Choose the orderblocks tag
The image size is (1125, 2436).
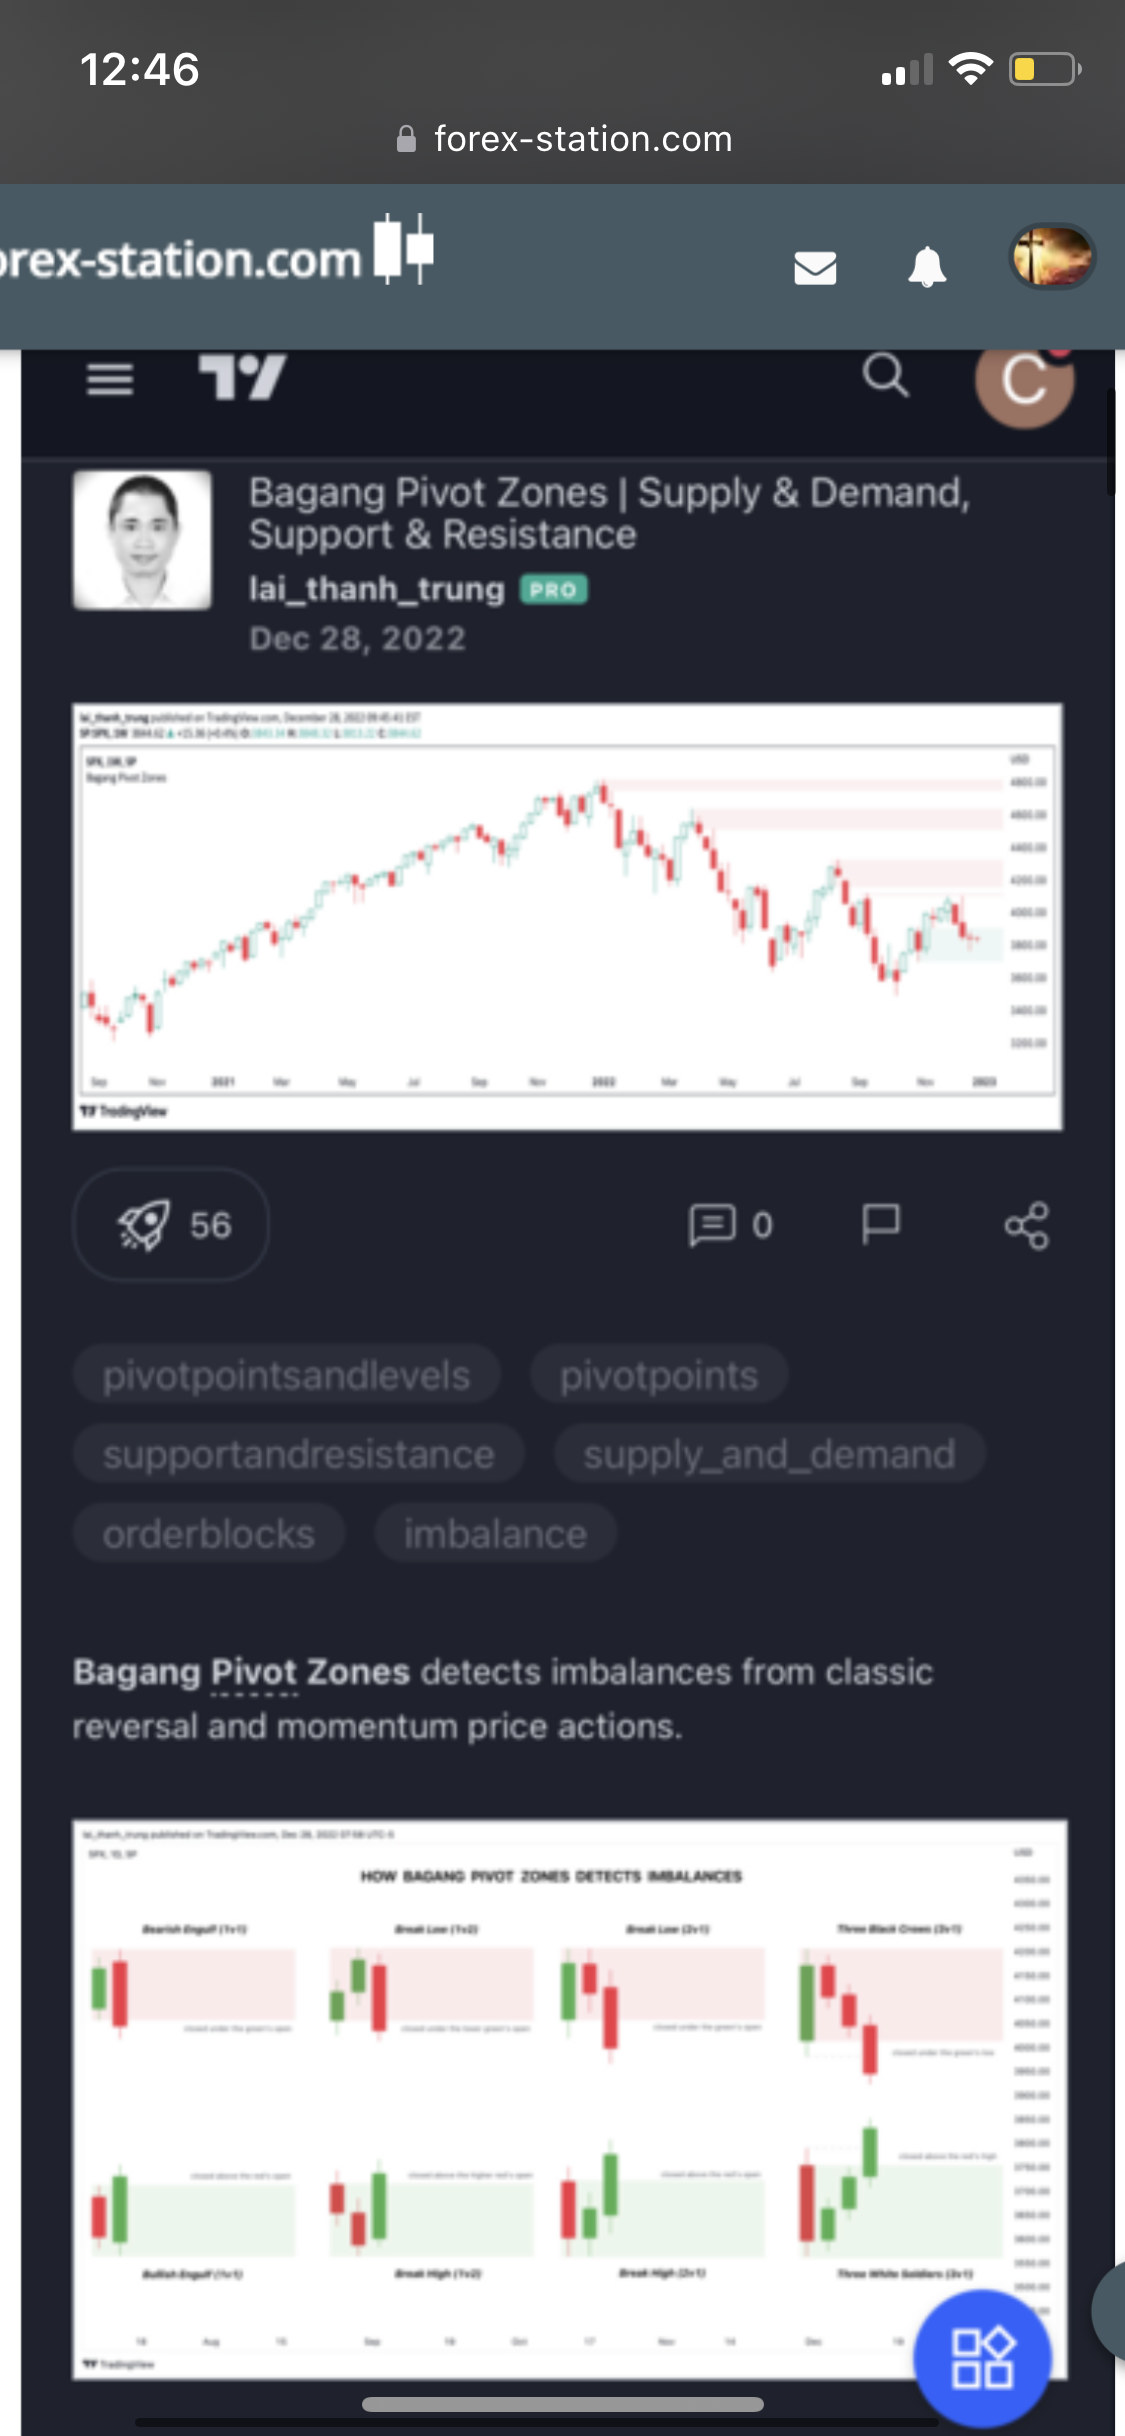pos(209,1534)
